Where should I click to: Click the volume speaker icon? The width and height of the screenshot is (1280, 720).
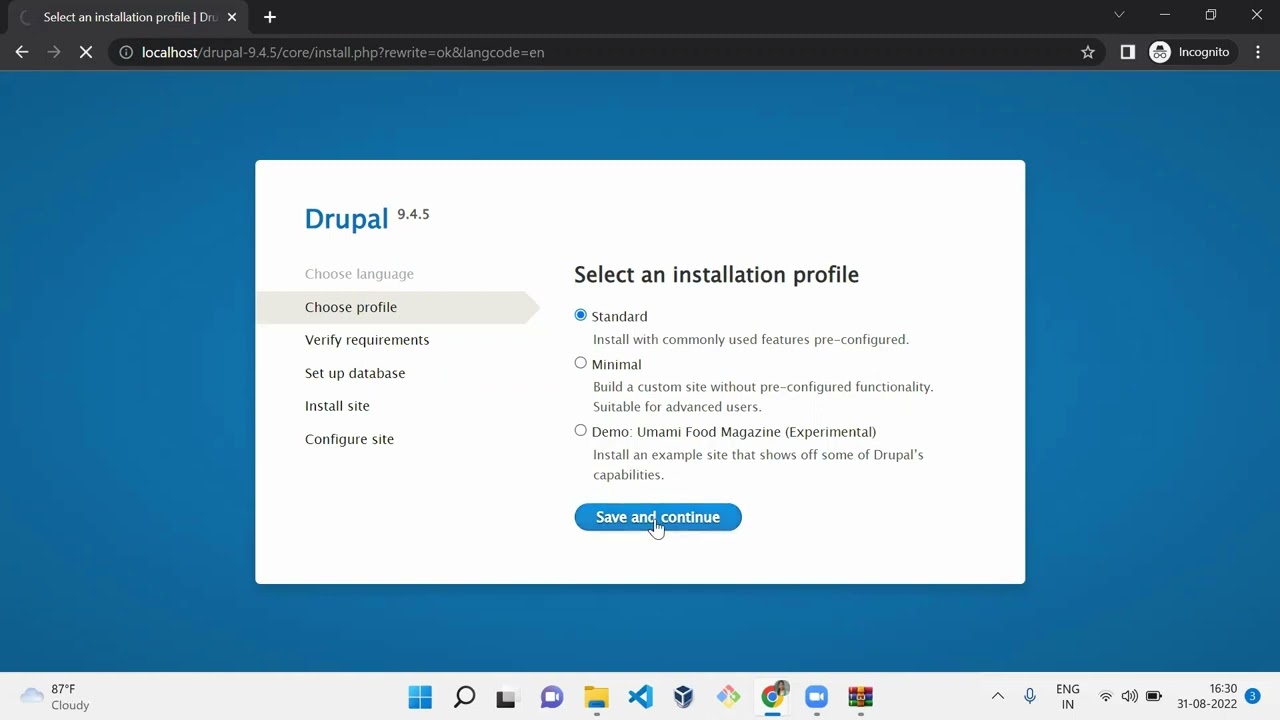tap(1129, 696)
